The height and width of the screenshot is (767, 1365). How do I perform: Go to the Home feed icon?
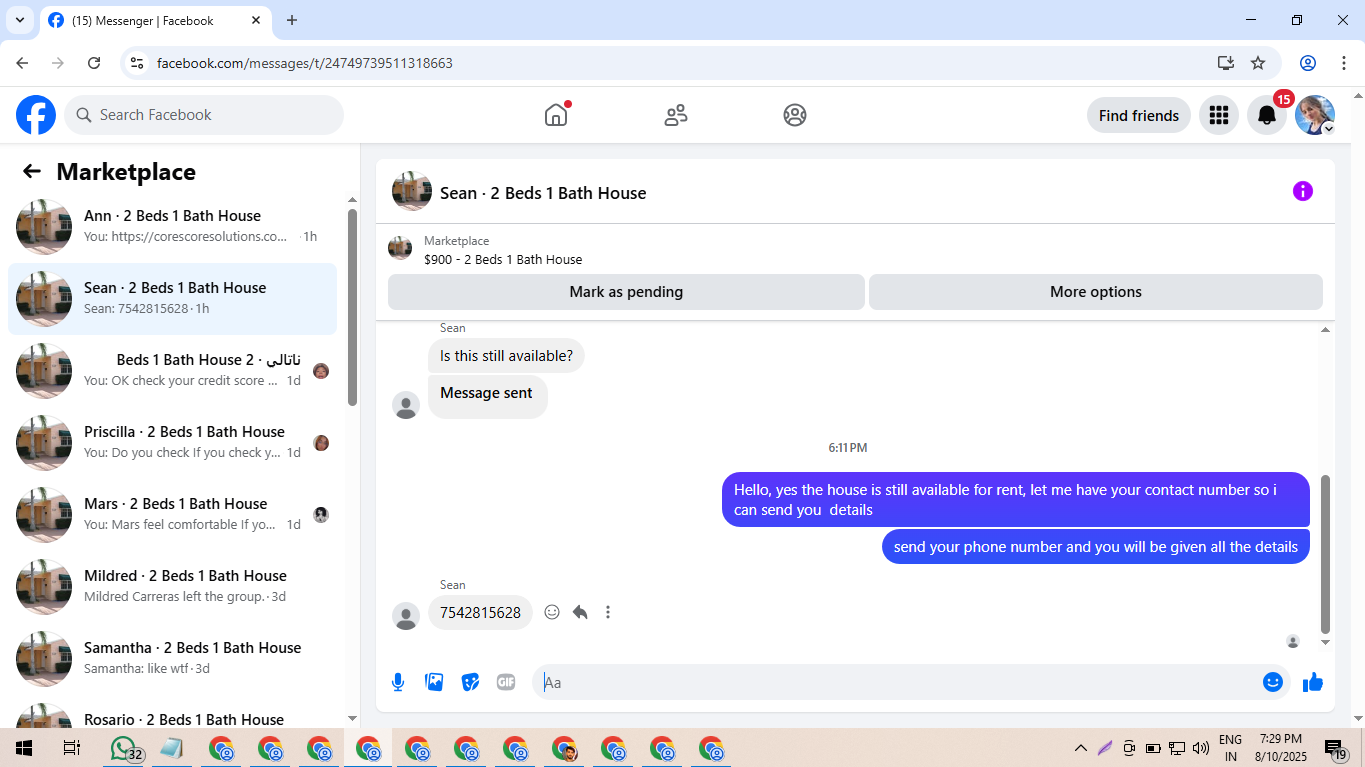[556, 115]
